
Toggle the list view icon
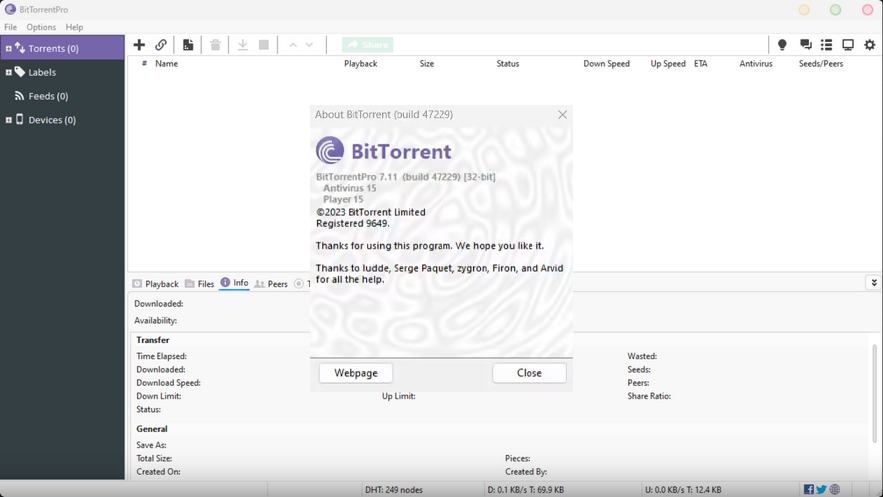(x=827, y=44)
